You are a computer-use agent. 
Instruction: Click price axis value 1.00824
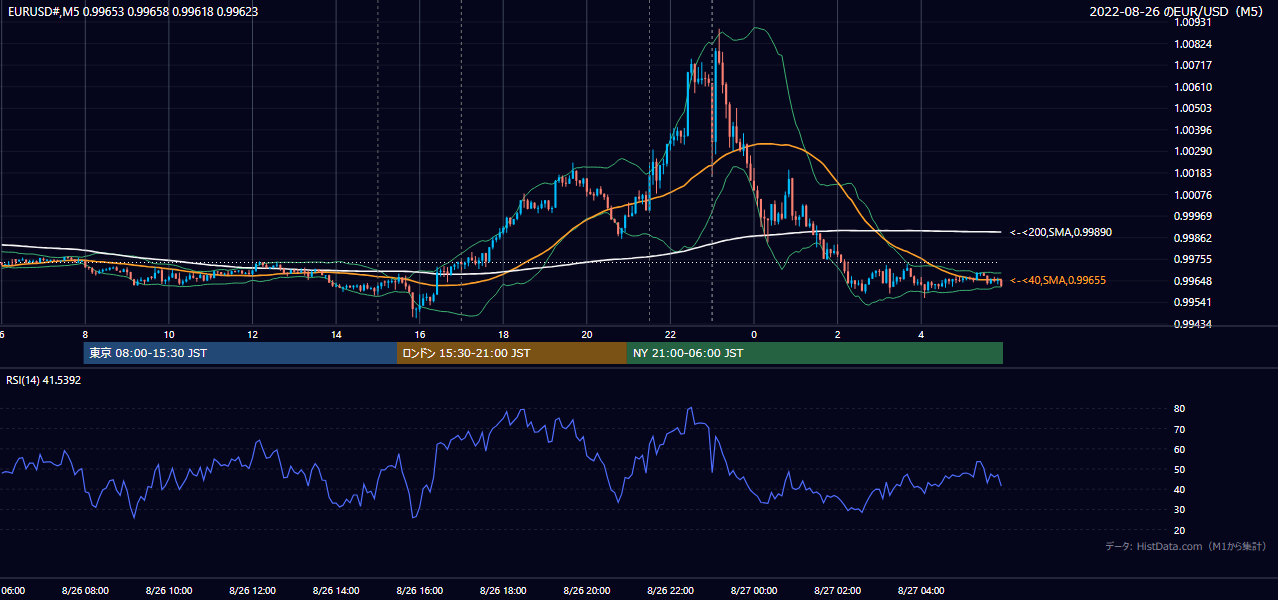tap(1193, 44)
